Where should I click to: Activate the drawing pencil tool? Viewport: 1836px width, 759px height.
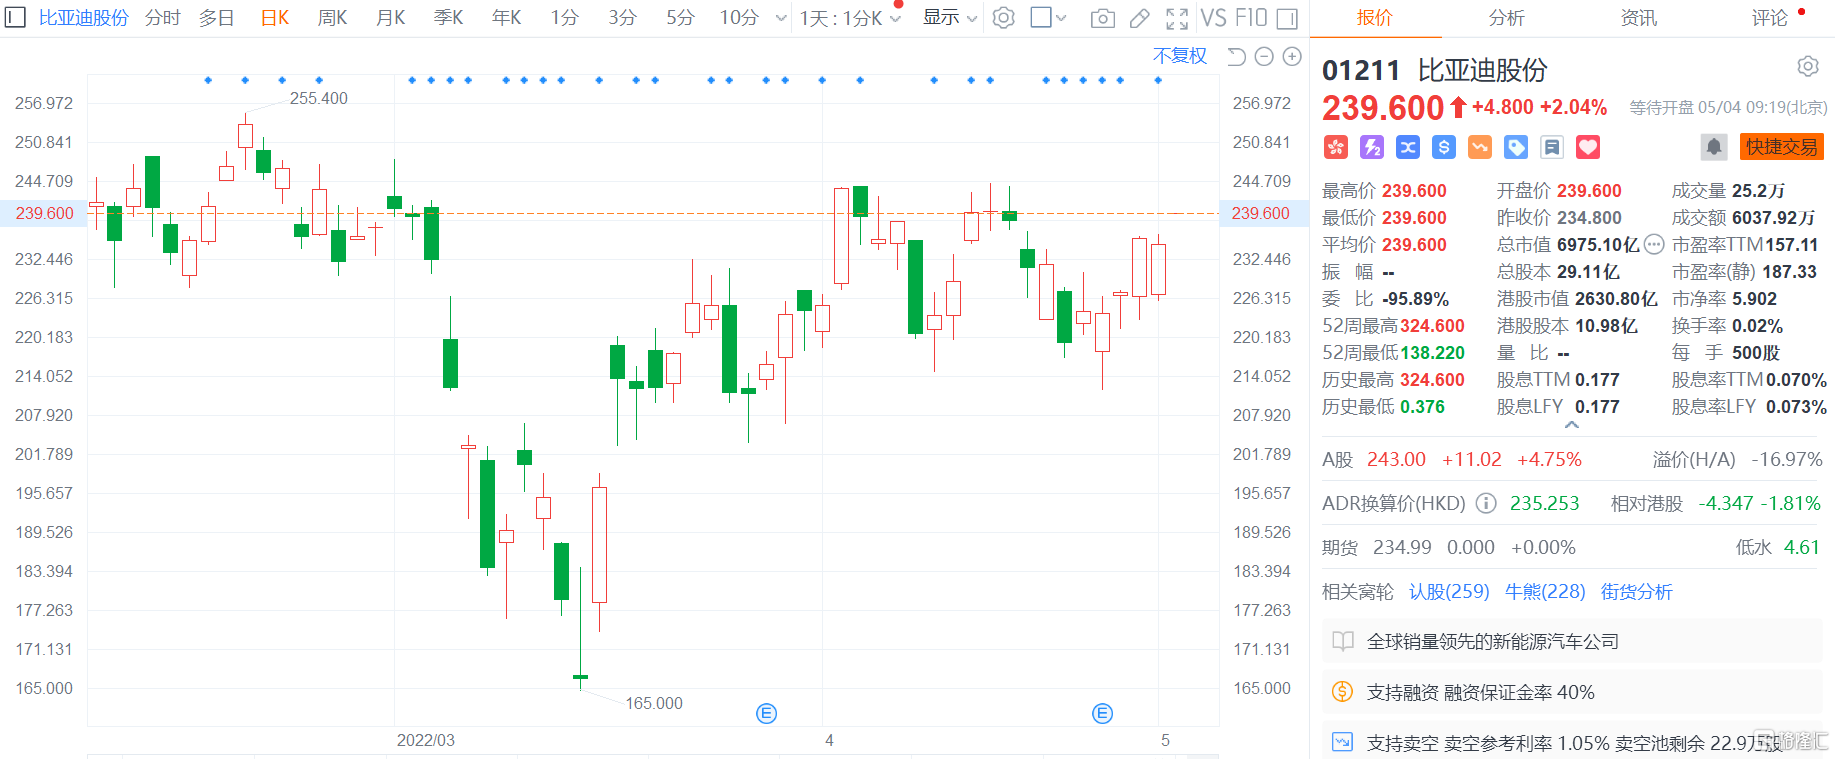tap(1139, 18)
